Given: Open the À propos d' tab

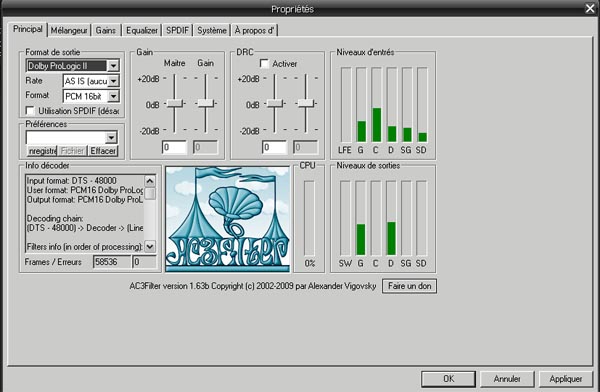Looking at the screenshot, I should [x=254, y=31].
